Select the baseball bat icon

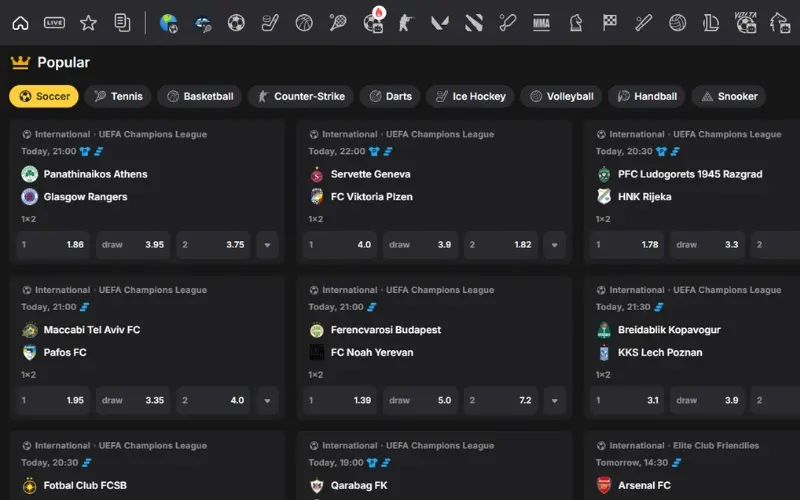(643, 23)
